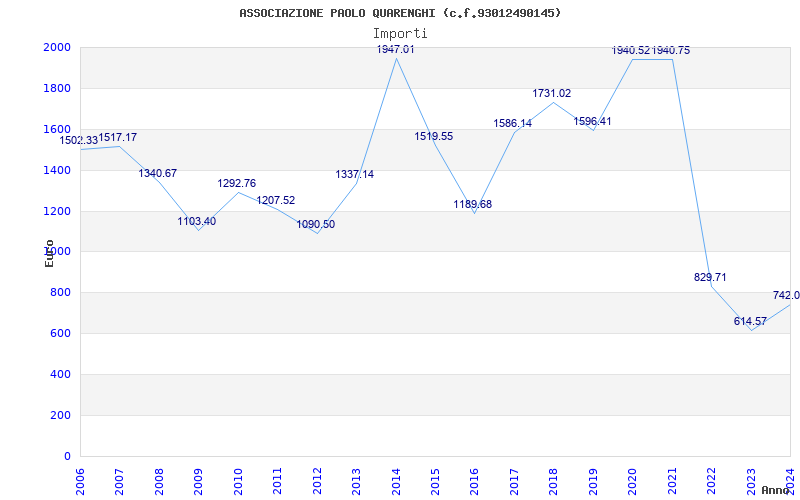Click the data label 1207.52
This screenshot has width=800, height=500.
pos(276,201)
